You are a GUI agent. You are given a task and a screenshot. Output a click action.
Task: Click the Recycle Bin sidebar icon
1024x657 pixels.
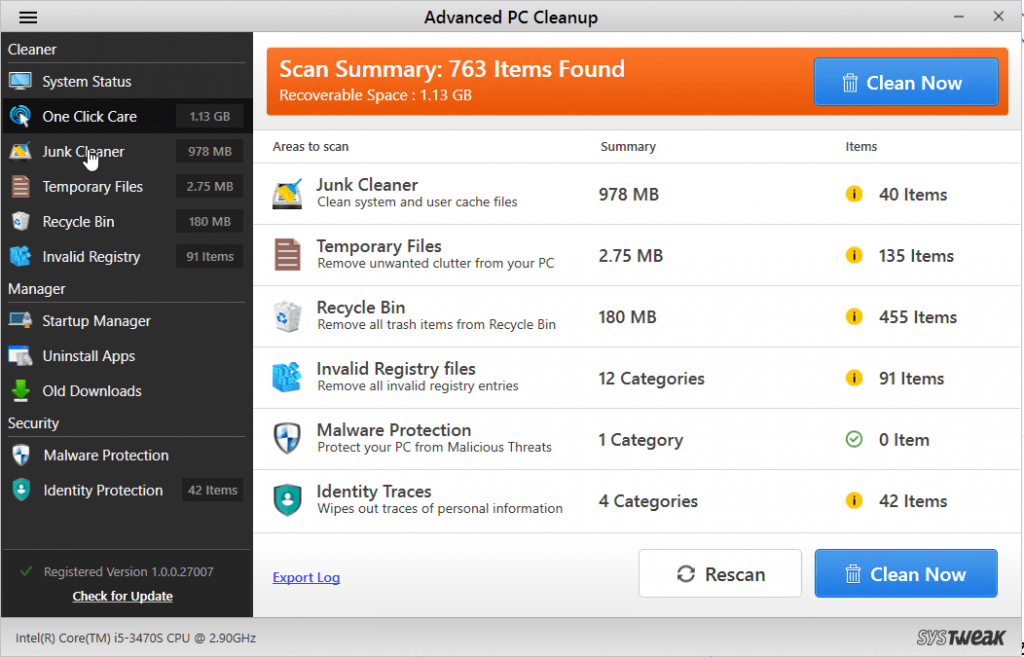[20, 221]
